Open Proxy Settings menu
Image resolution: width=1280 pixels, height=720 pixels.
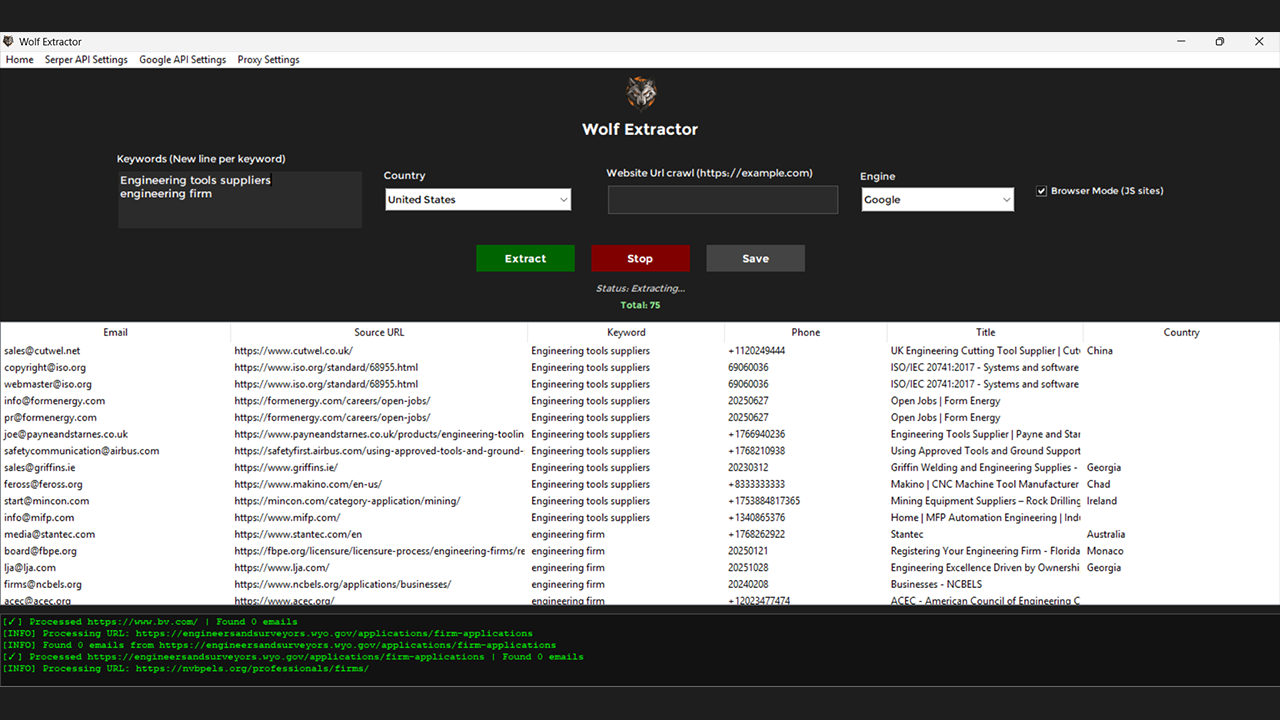coord(268,60)
